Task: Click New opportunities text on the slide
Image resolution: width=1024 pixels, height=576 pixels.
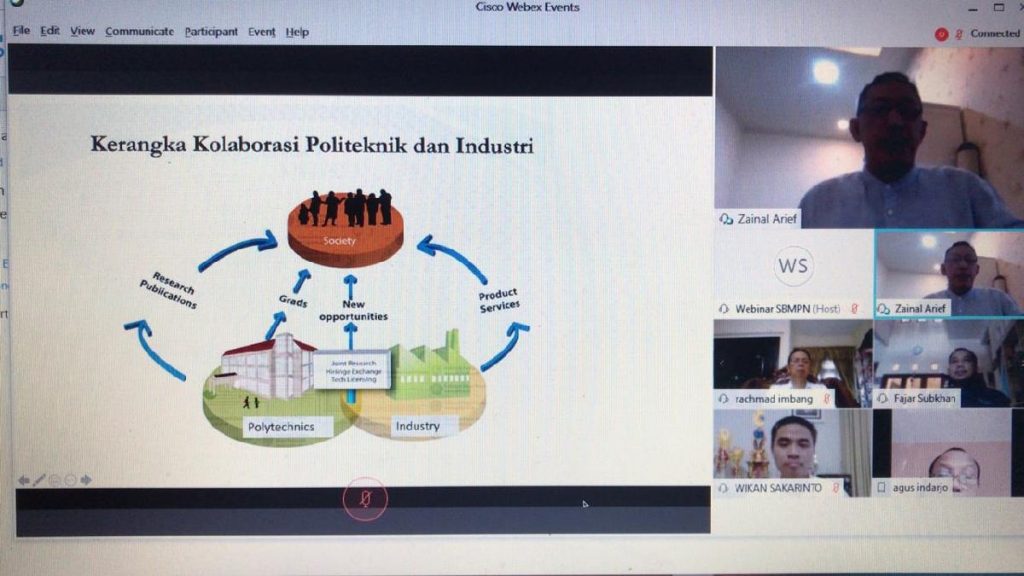Action: tap(353, 310)
